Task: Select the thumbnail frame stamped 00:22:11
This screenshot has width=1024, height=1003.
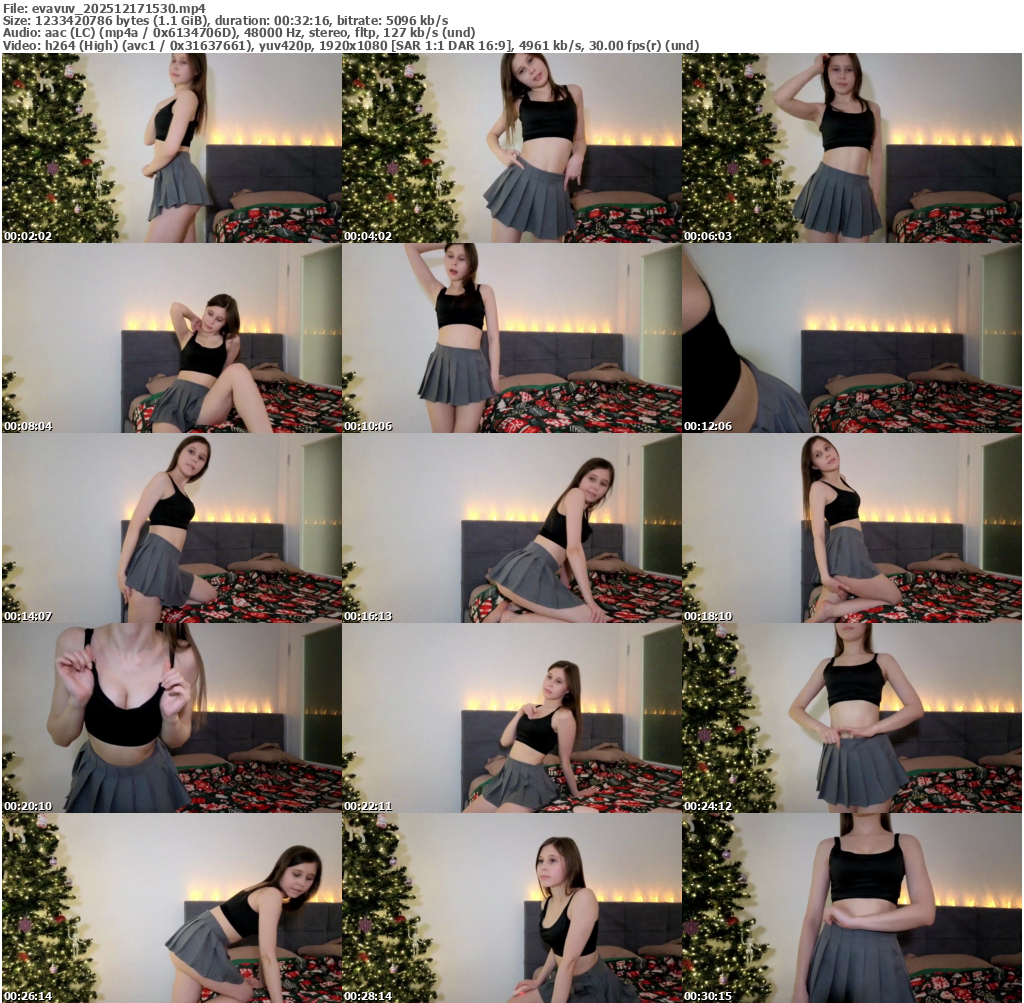Action: tap(512, 718)
